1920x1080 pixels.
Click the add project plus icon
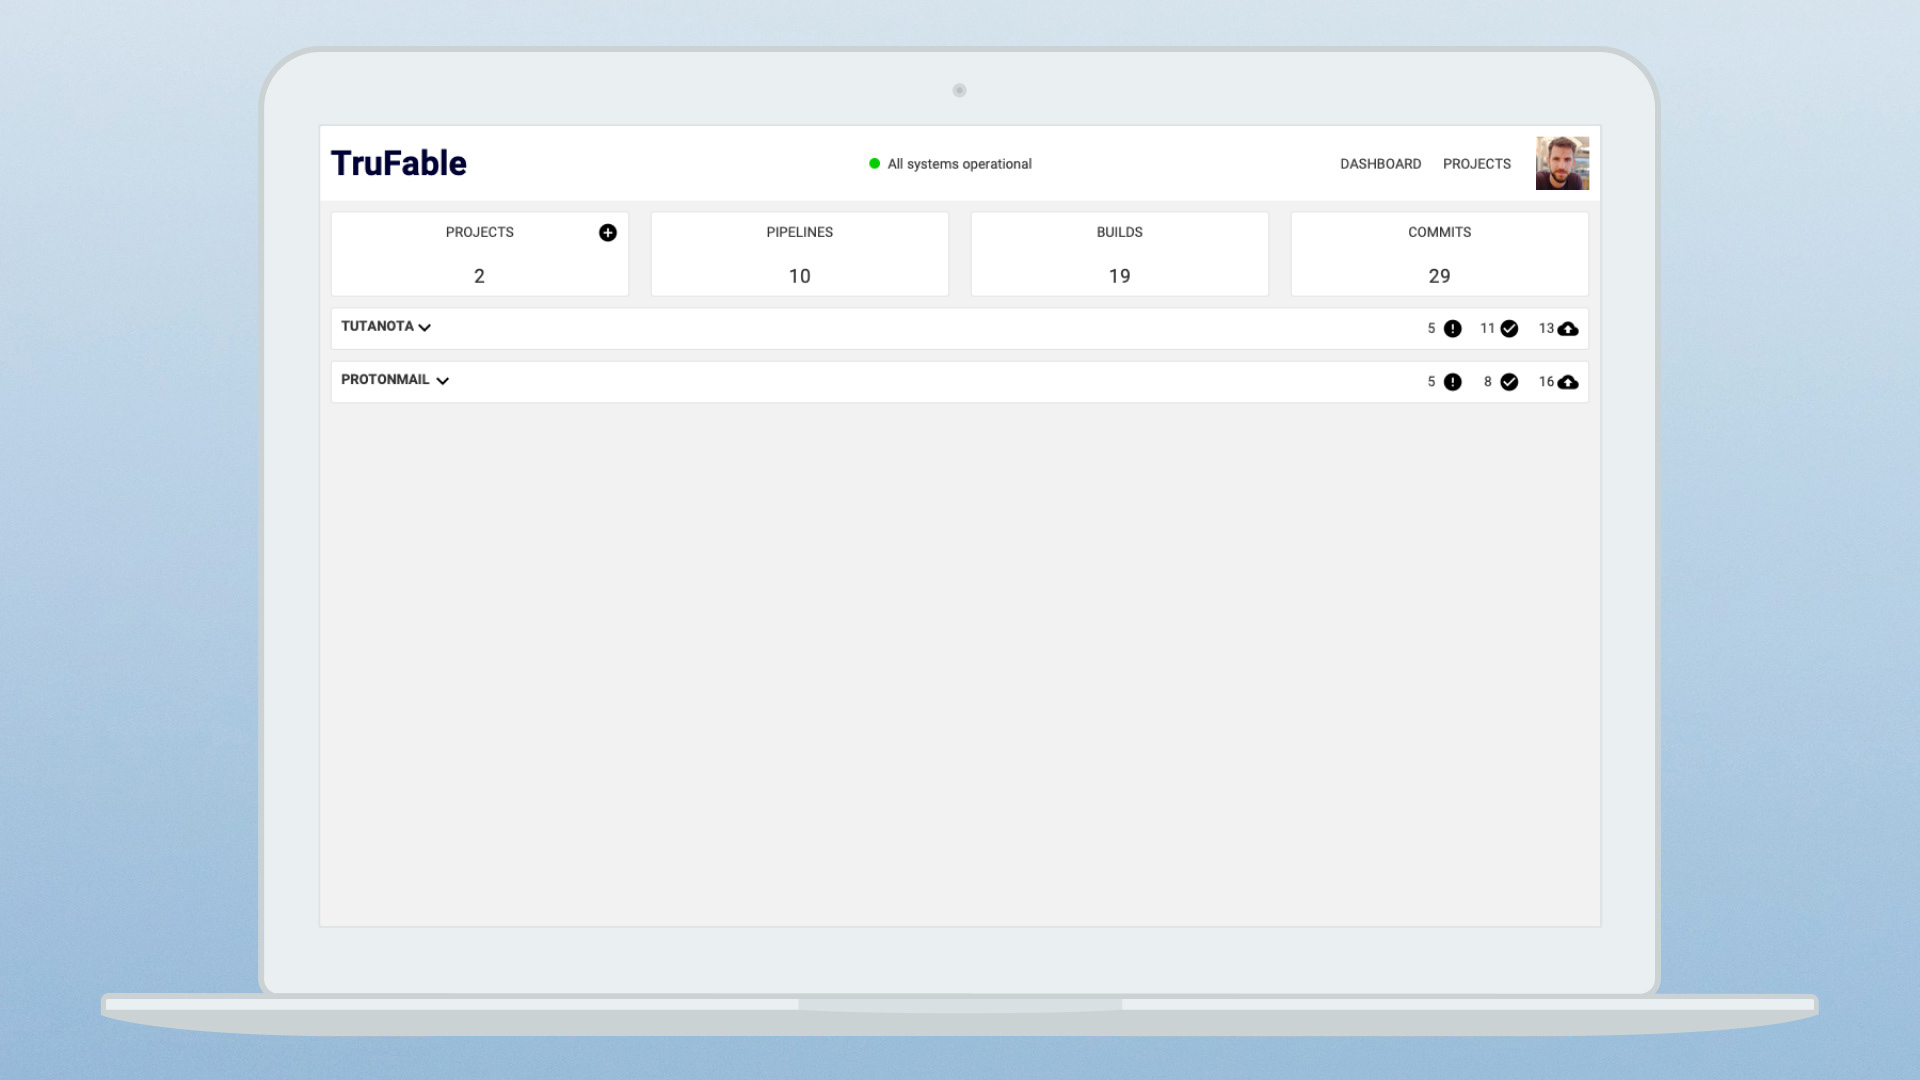[x=607, y=233]
